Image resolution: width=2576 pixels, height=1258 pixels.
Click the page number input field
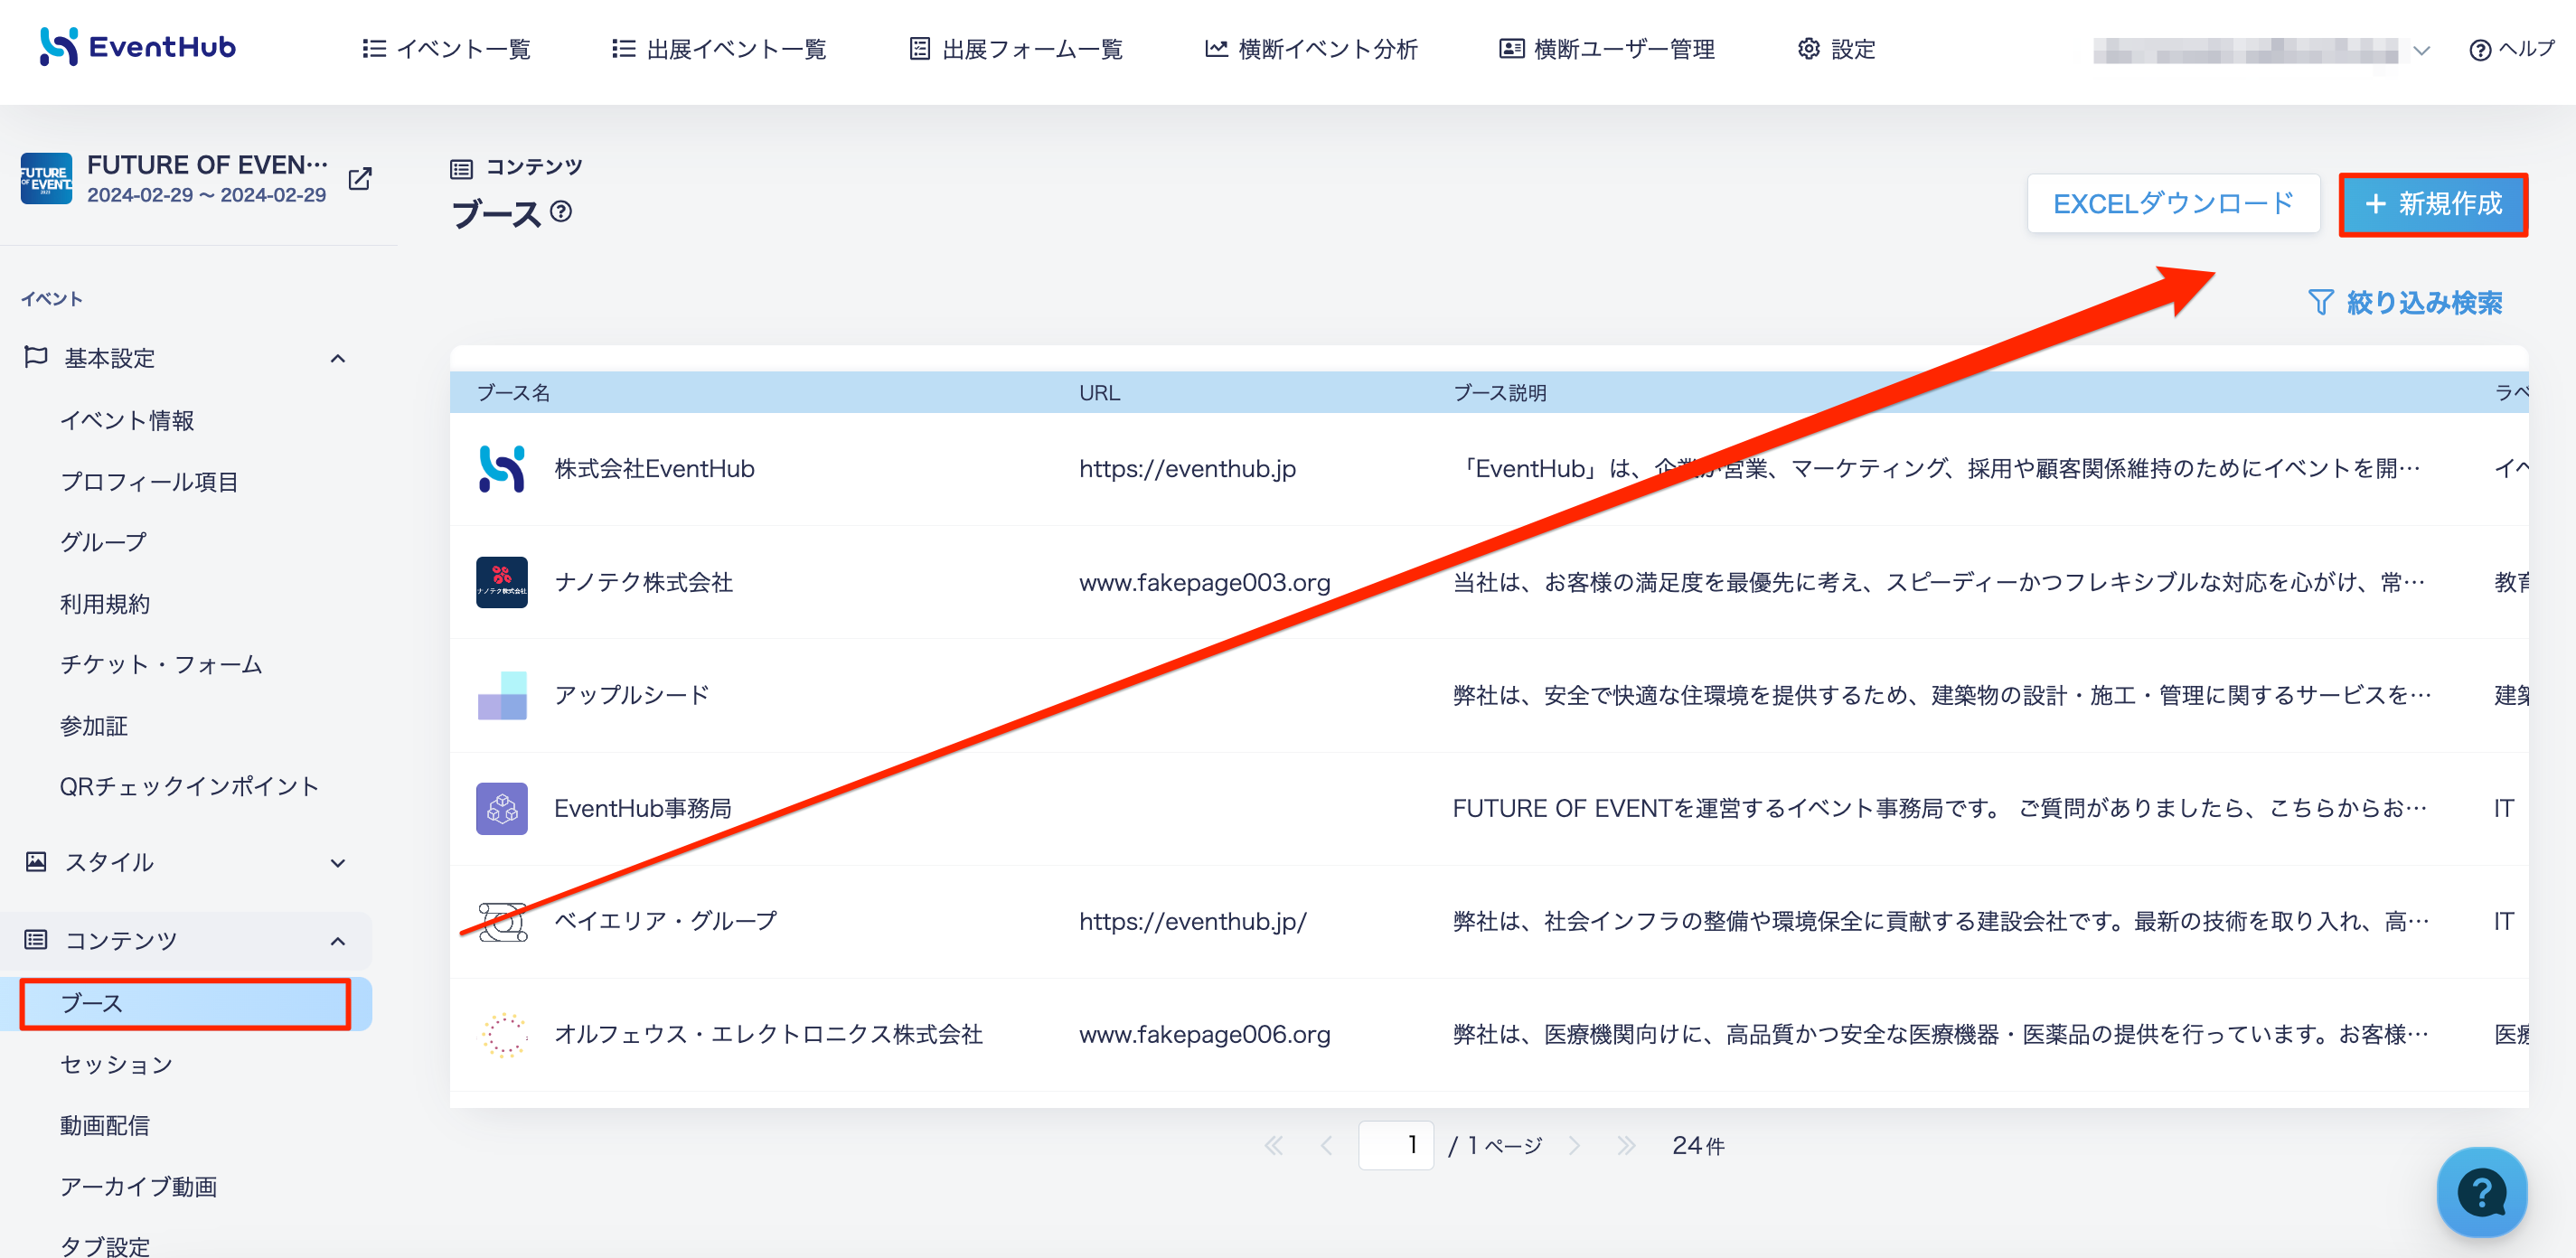point(1396,1145)
